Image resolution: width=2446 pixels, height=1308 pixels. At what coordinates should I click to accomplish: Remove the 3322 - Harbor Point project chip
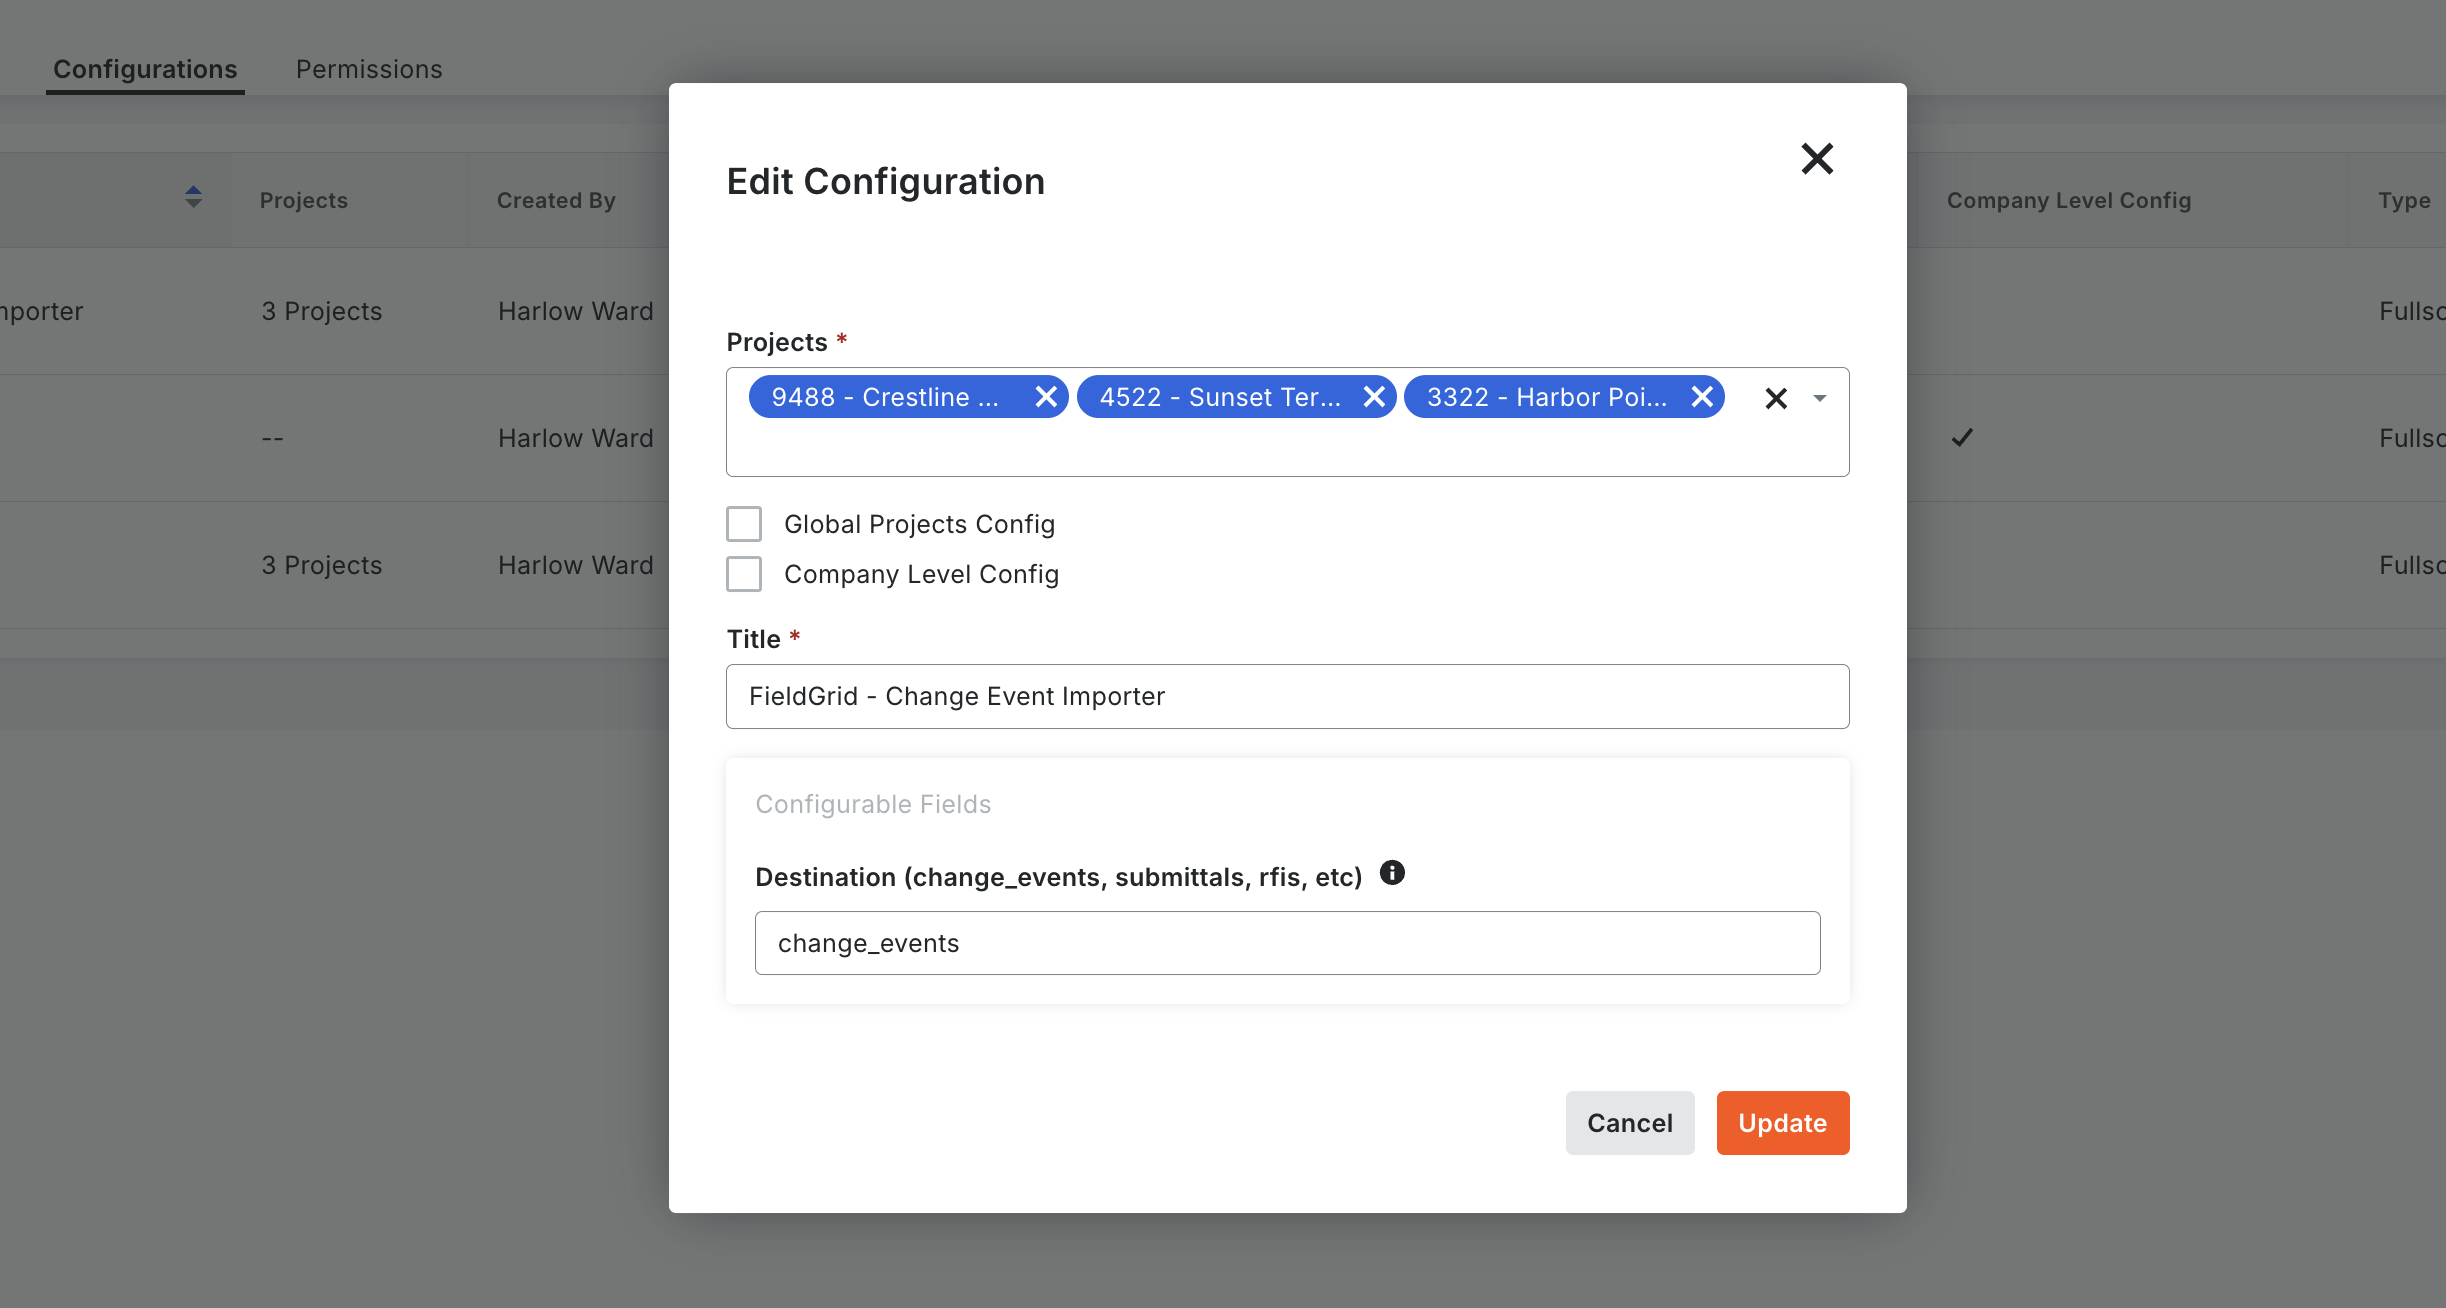[x=1700, y=396]
